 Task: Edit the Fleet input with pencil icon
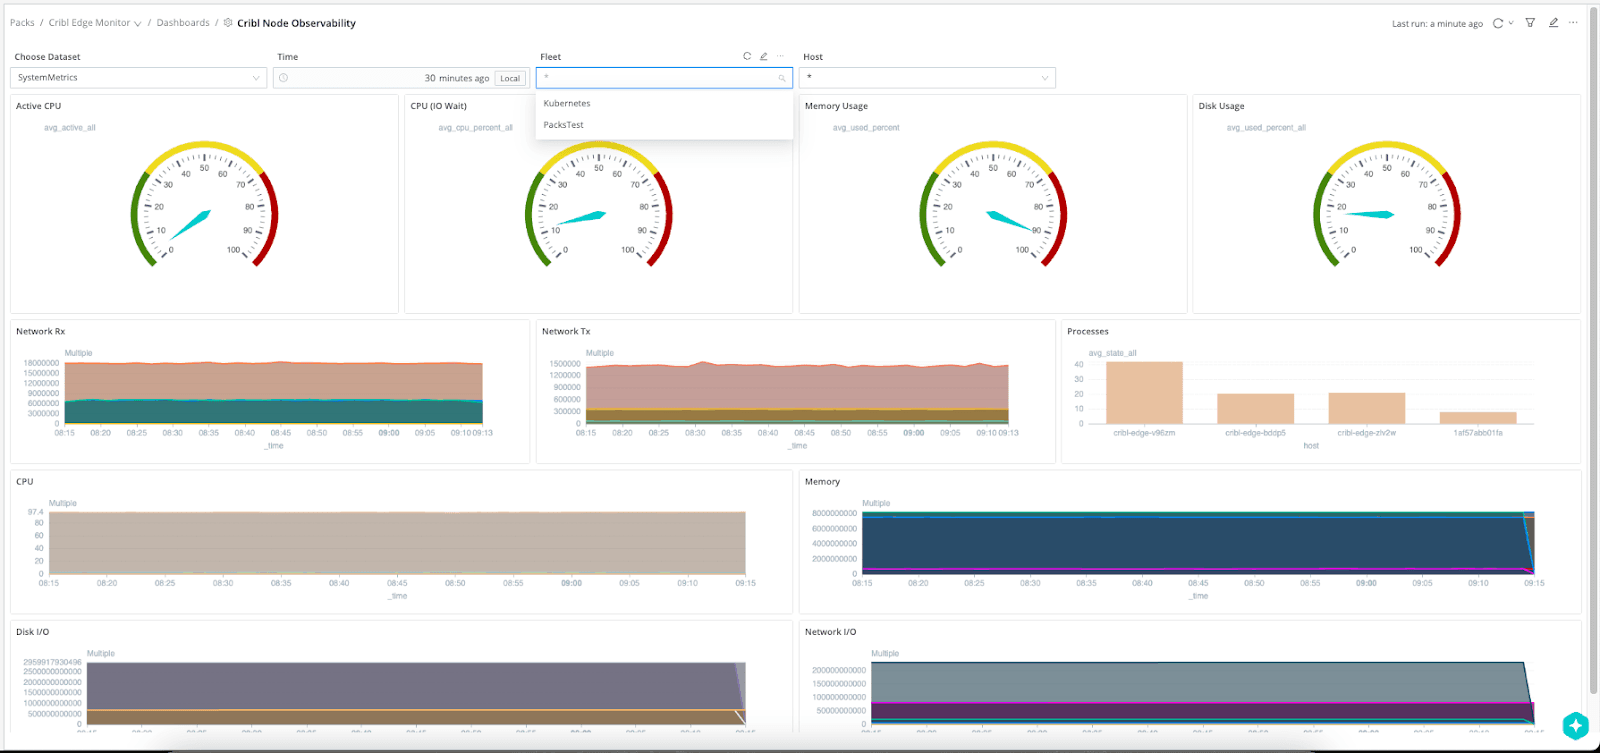[764, 57]
